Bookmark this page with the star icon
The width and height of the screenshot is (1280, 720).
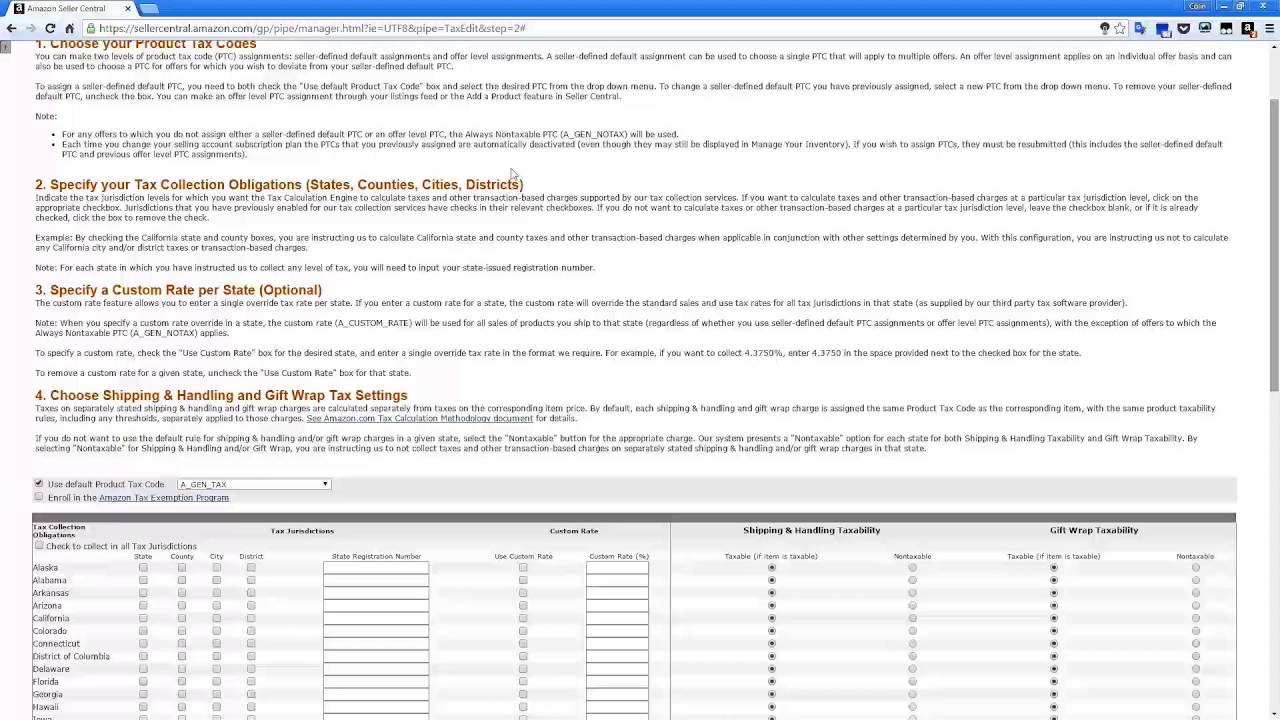(x=1120, y=28)
